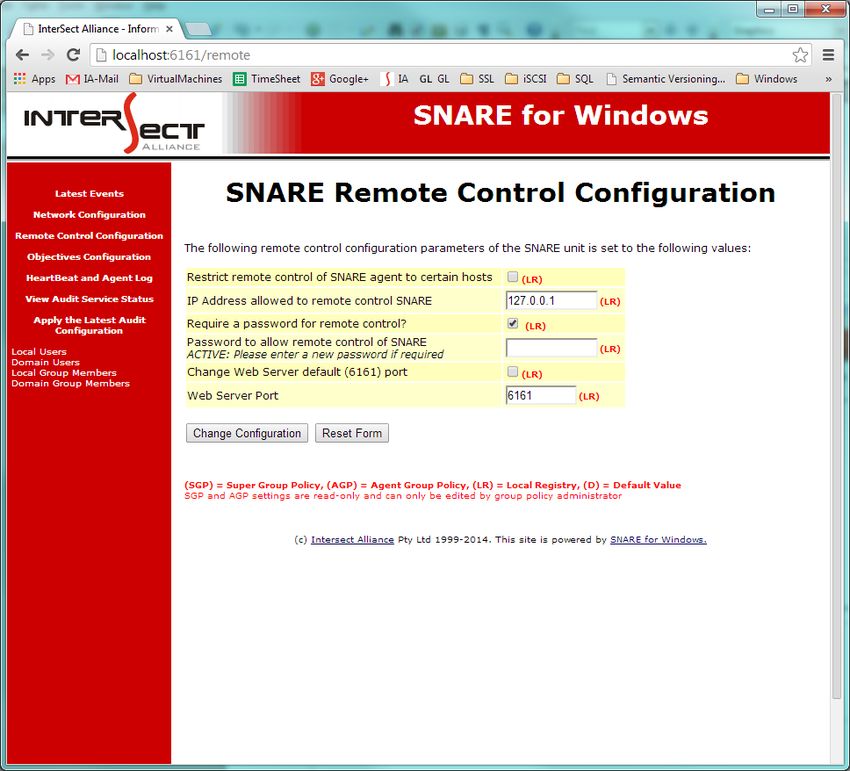The height and width of the screenshot is (771, 850).
Task: Open the Domain Users link
Action: pos(46,362)
